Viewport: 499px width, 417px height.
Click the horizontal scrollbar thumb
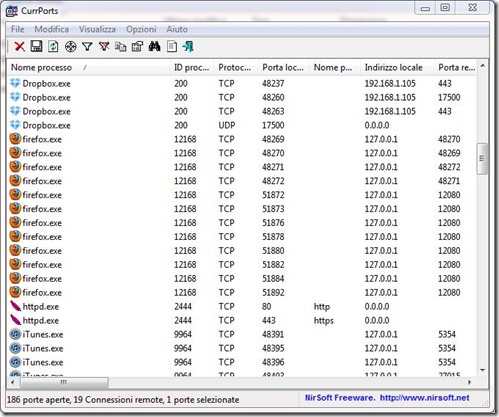64,382
